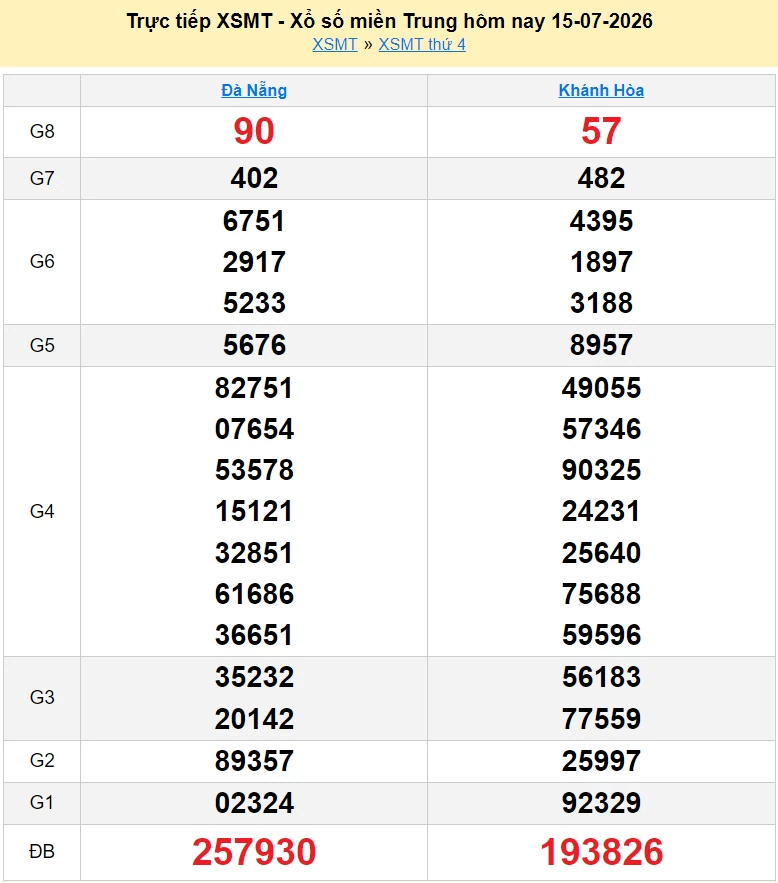Select G6 number 1897
Viewport: 778px width, 883px height.
[601, 262]
